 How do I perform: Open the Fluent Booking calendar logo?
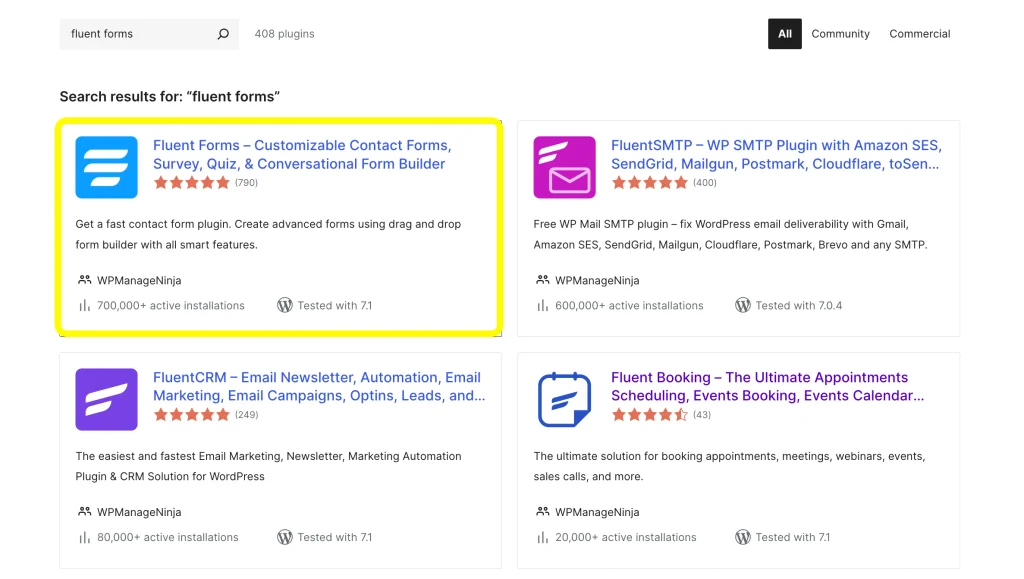(x=564, y=399)
